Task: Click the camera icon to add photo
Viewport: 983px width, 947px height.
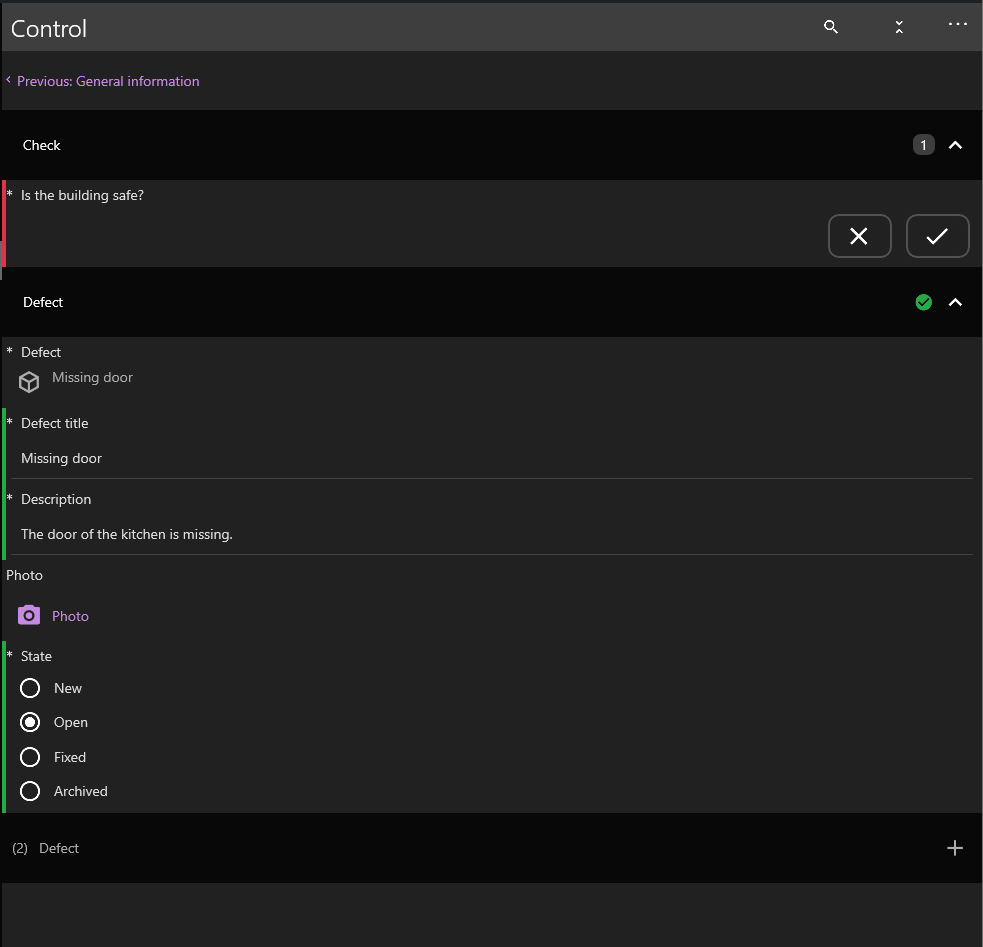Action: click(29, 615)
